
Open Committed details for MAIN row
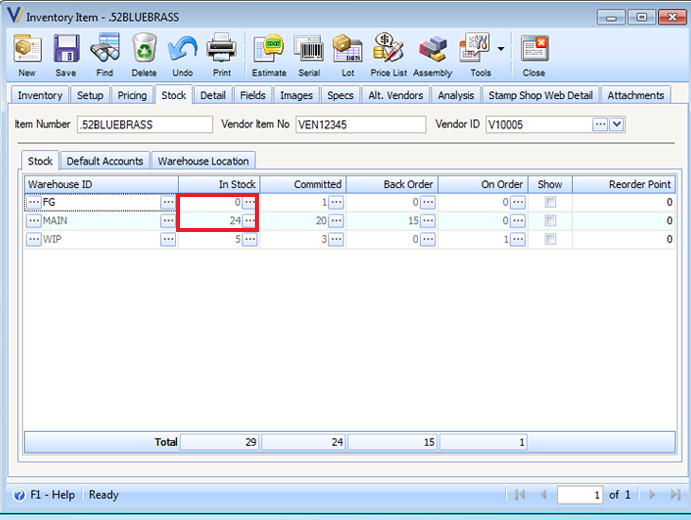click(x=336, y=220)
